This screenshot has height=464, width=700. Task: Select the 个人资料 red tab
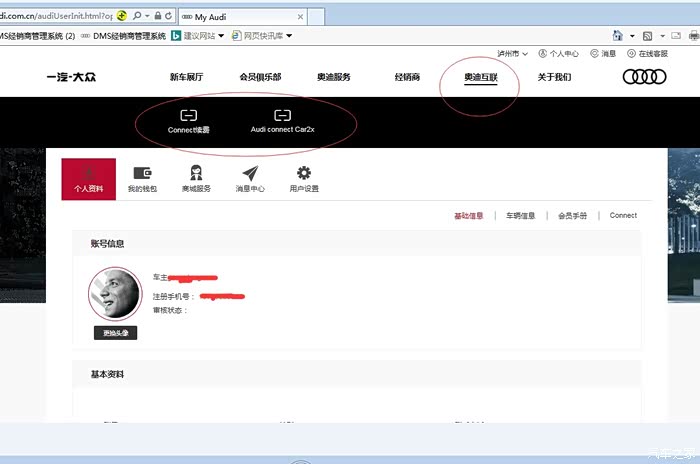tap(89, 179)
